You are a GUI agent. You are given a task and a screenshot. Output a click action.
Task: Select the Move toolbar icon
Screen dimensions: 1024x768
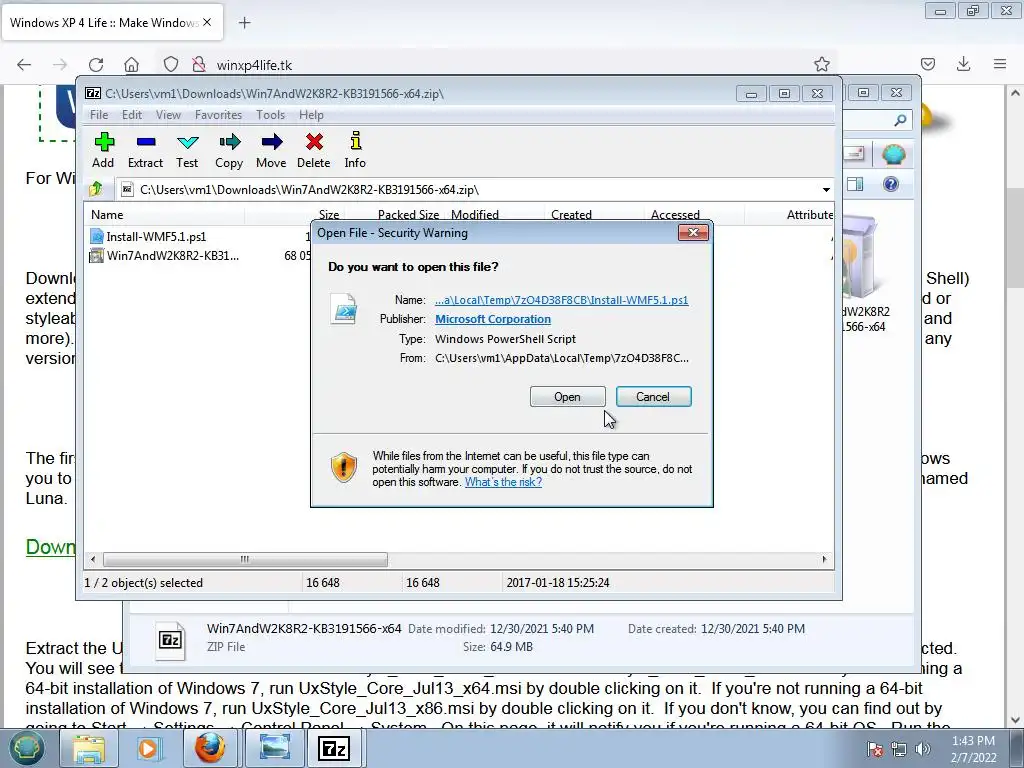point(271,151)
